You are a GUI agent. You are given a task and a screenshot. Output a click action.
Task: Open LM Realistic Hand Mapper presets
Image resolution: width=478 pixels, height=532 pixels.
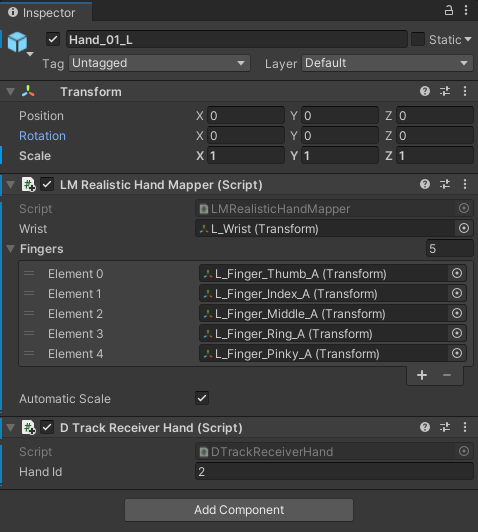click(445, 184)
